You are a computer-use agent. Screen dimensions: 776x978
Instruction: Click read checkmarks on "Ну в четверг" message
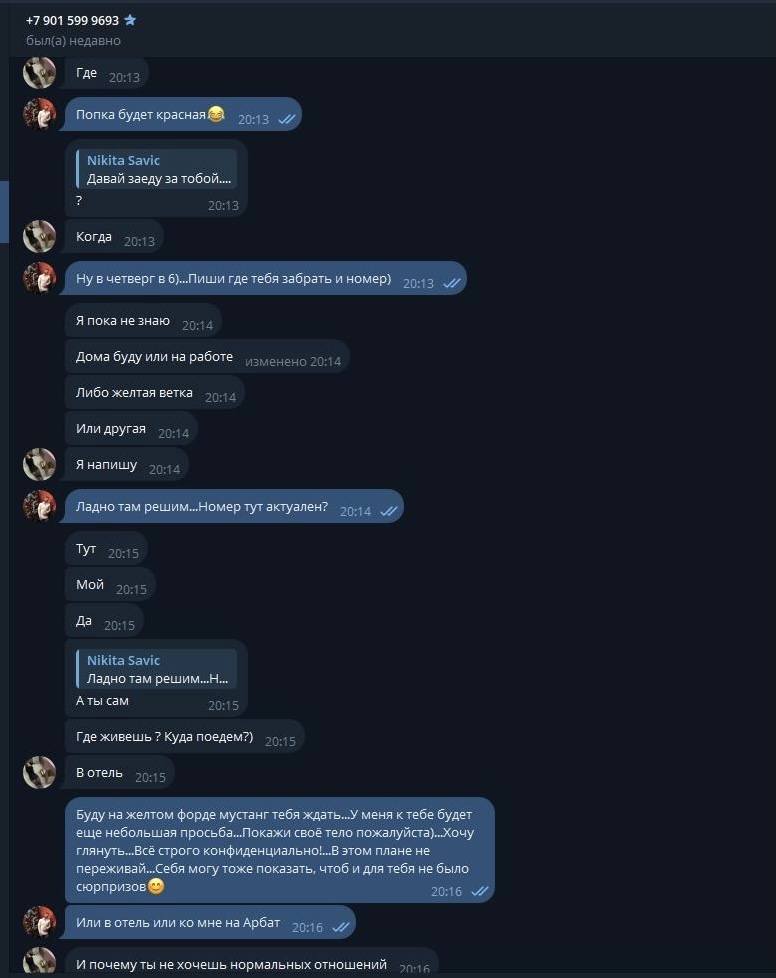452,283
